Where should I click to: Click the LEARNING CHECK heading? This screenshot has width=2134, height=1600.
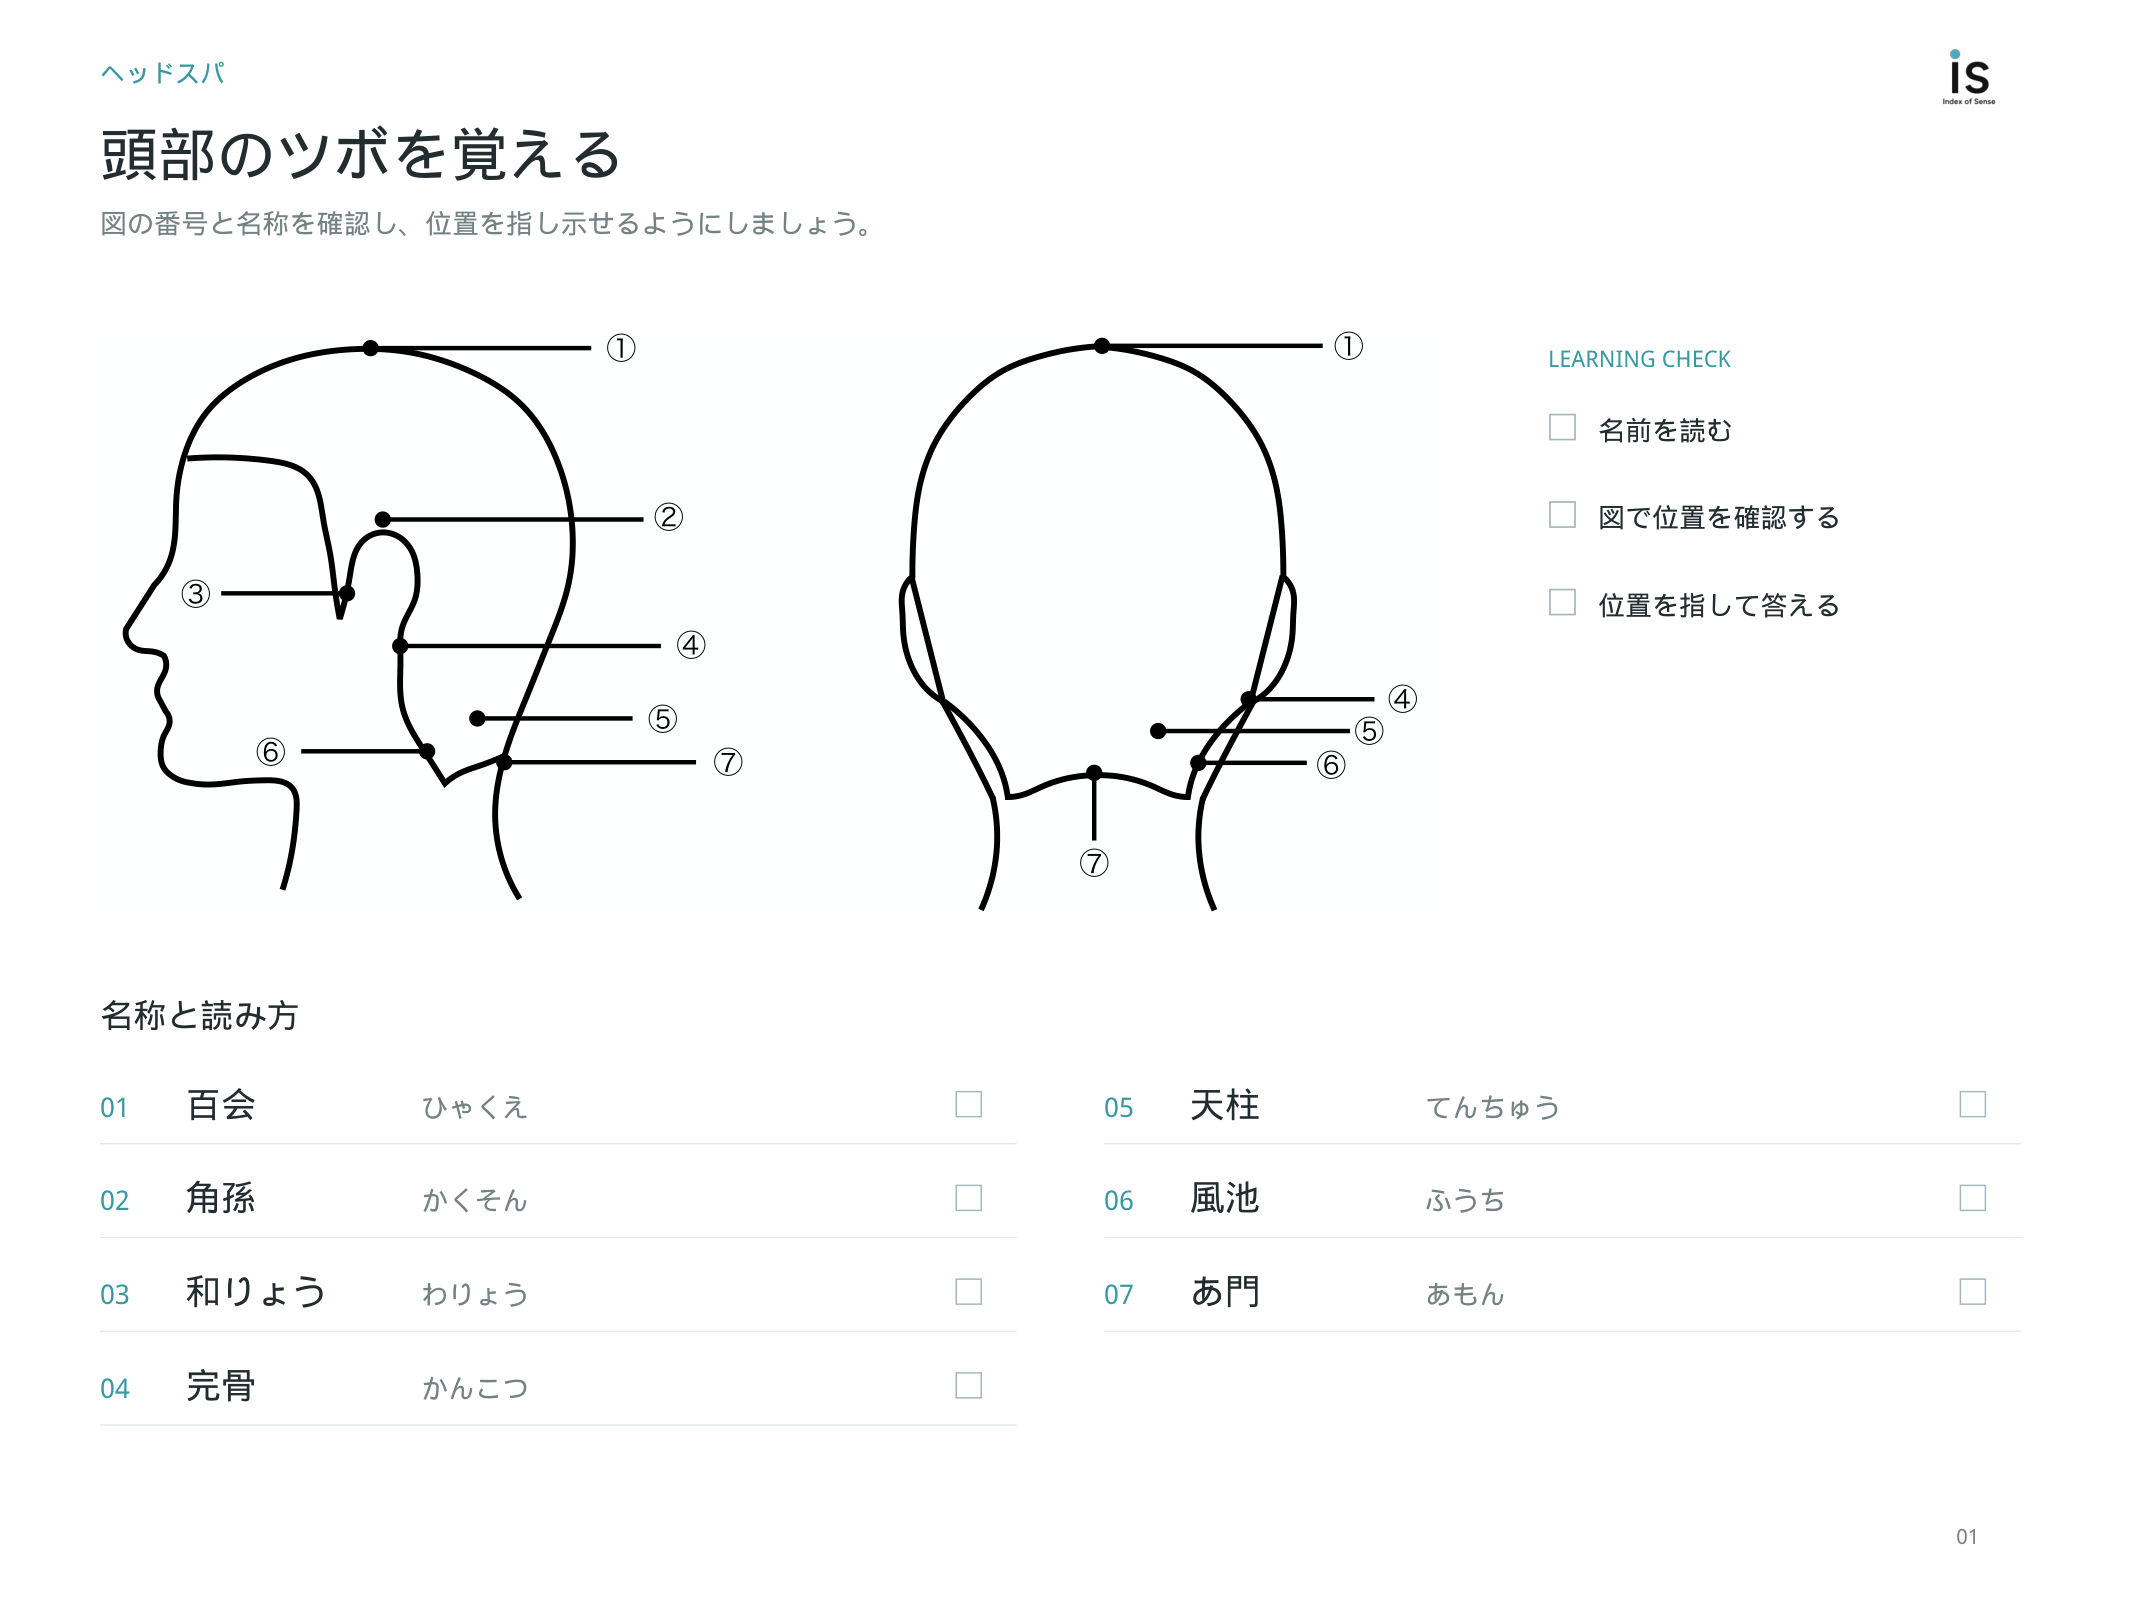1639,359
